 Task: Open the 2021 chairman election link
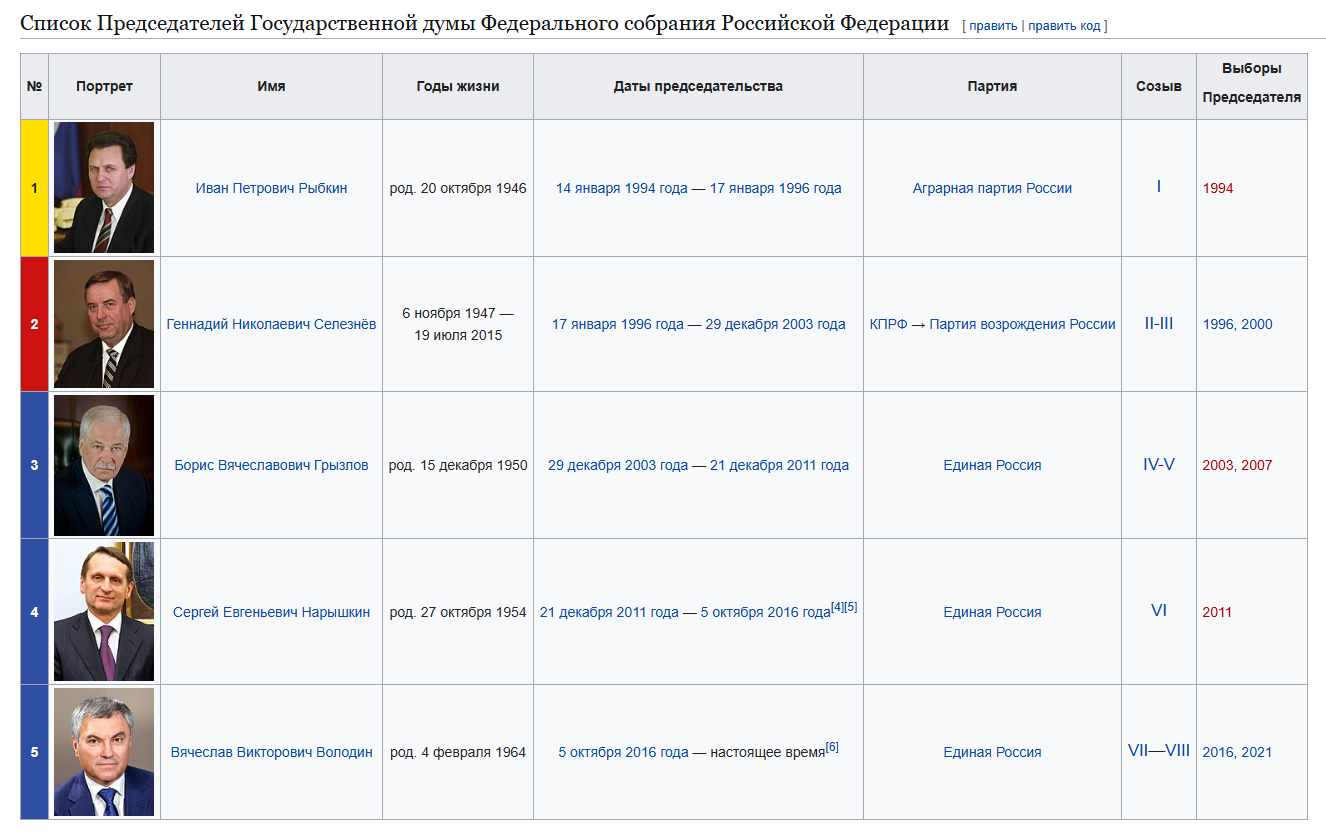click(1257, 752)
